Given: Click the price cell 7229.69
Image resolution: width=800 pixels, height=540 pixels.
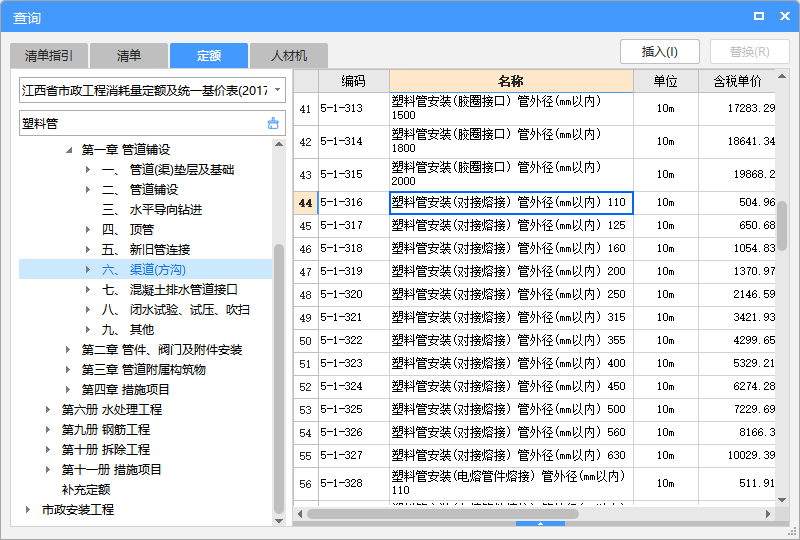Looking at the screenshot, I should 737,409.
